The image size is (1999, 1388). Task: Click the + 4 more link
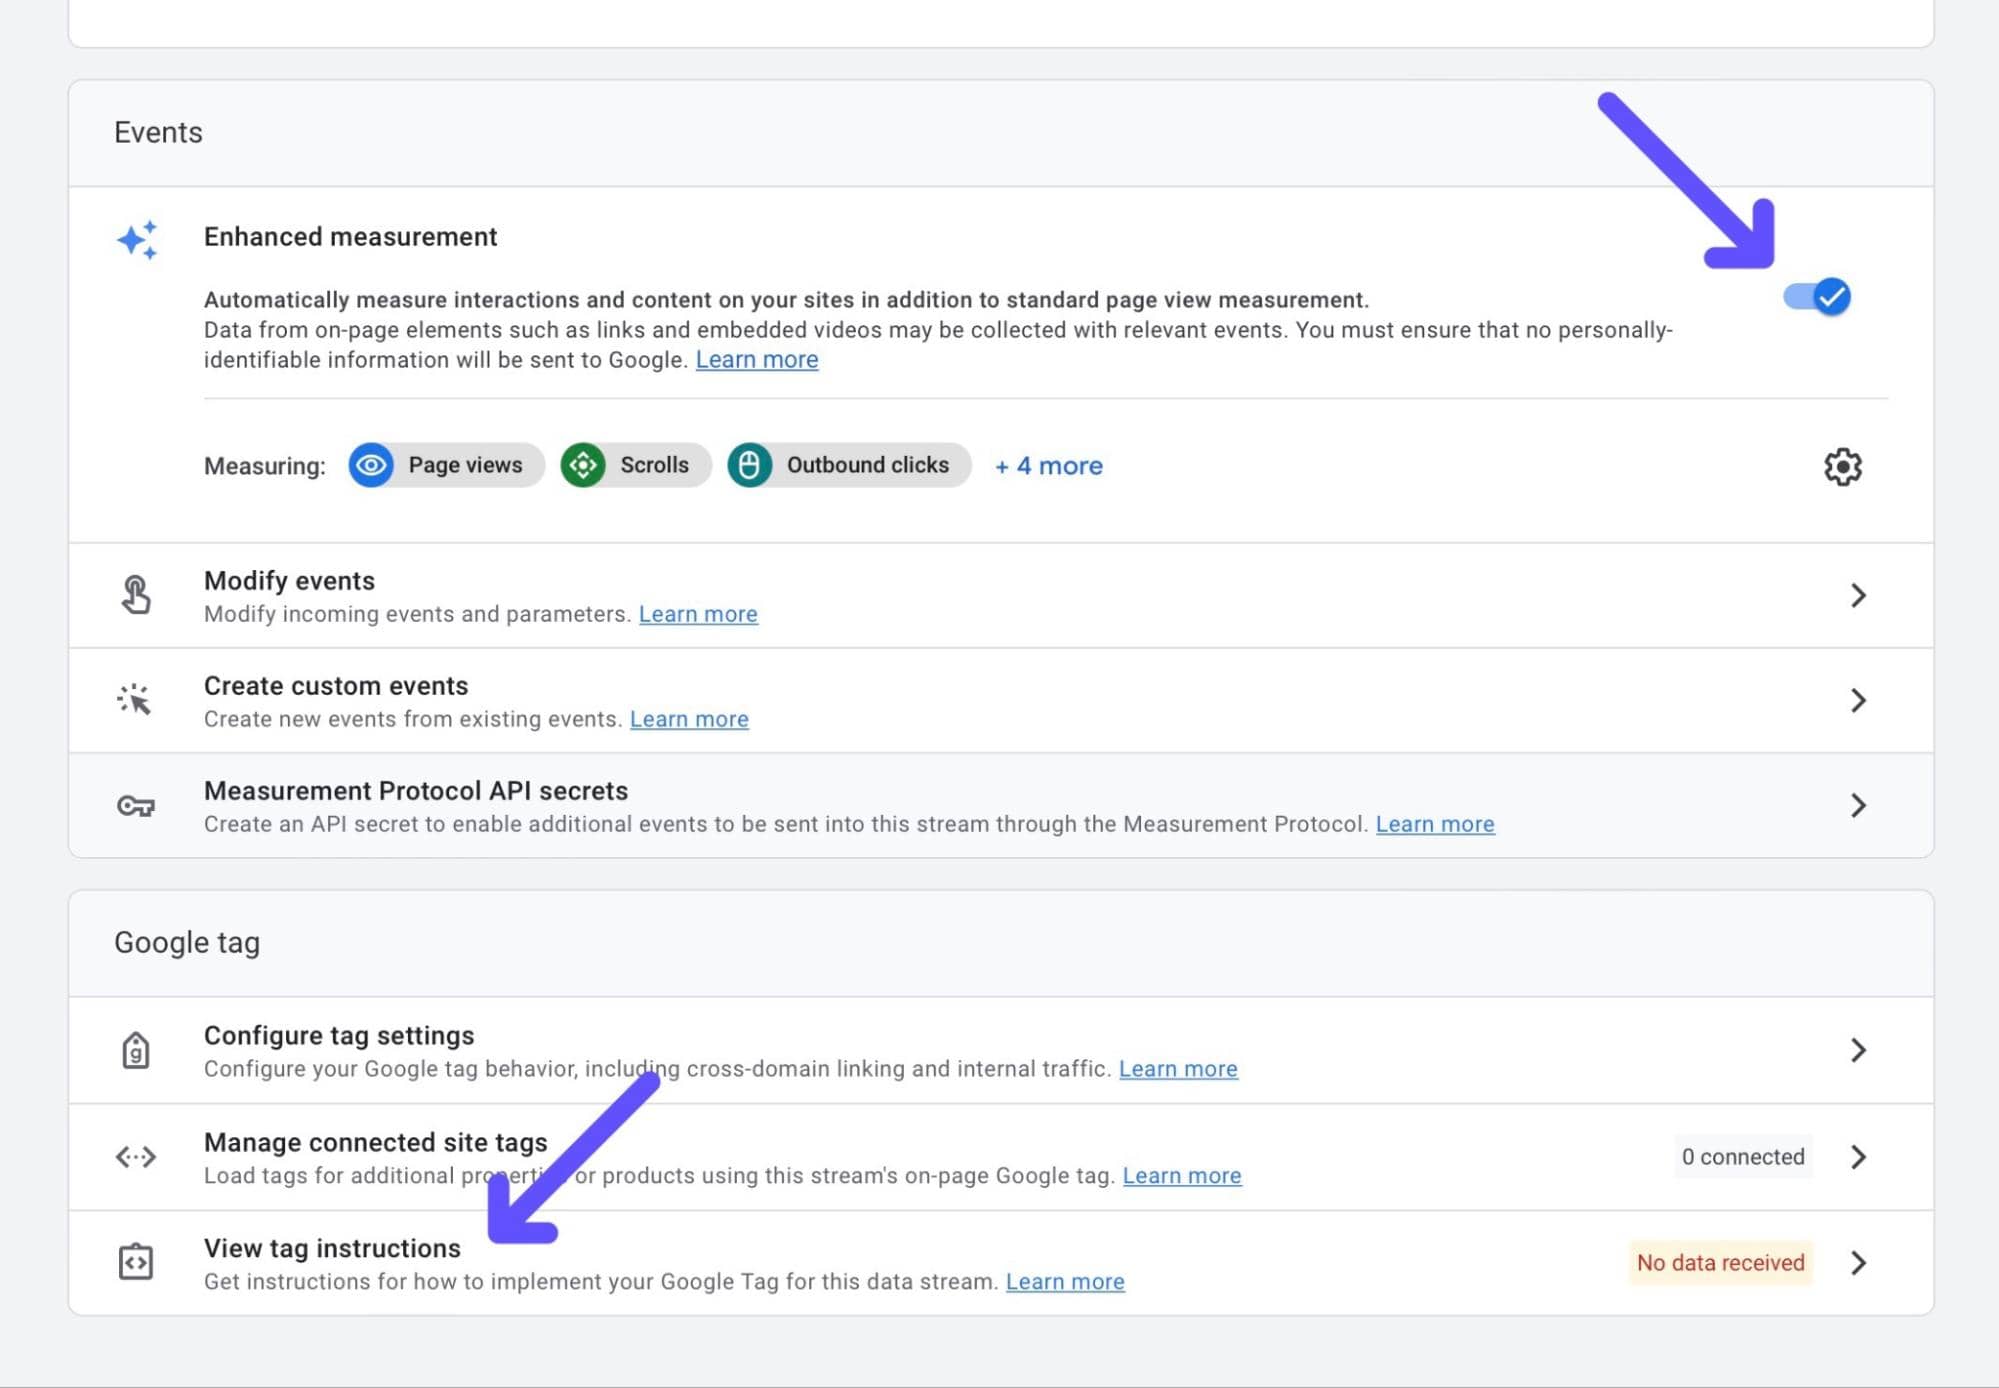point(1049,466)
